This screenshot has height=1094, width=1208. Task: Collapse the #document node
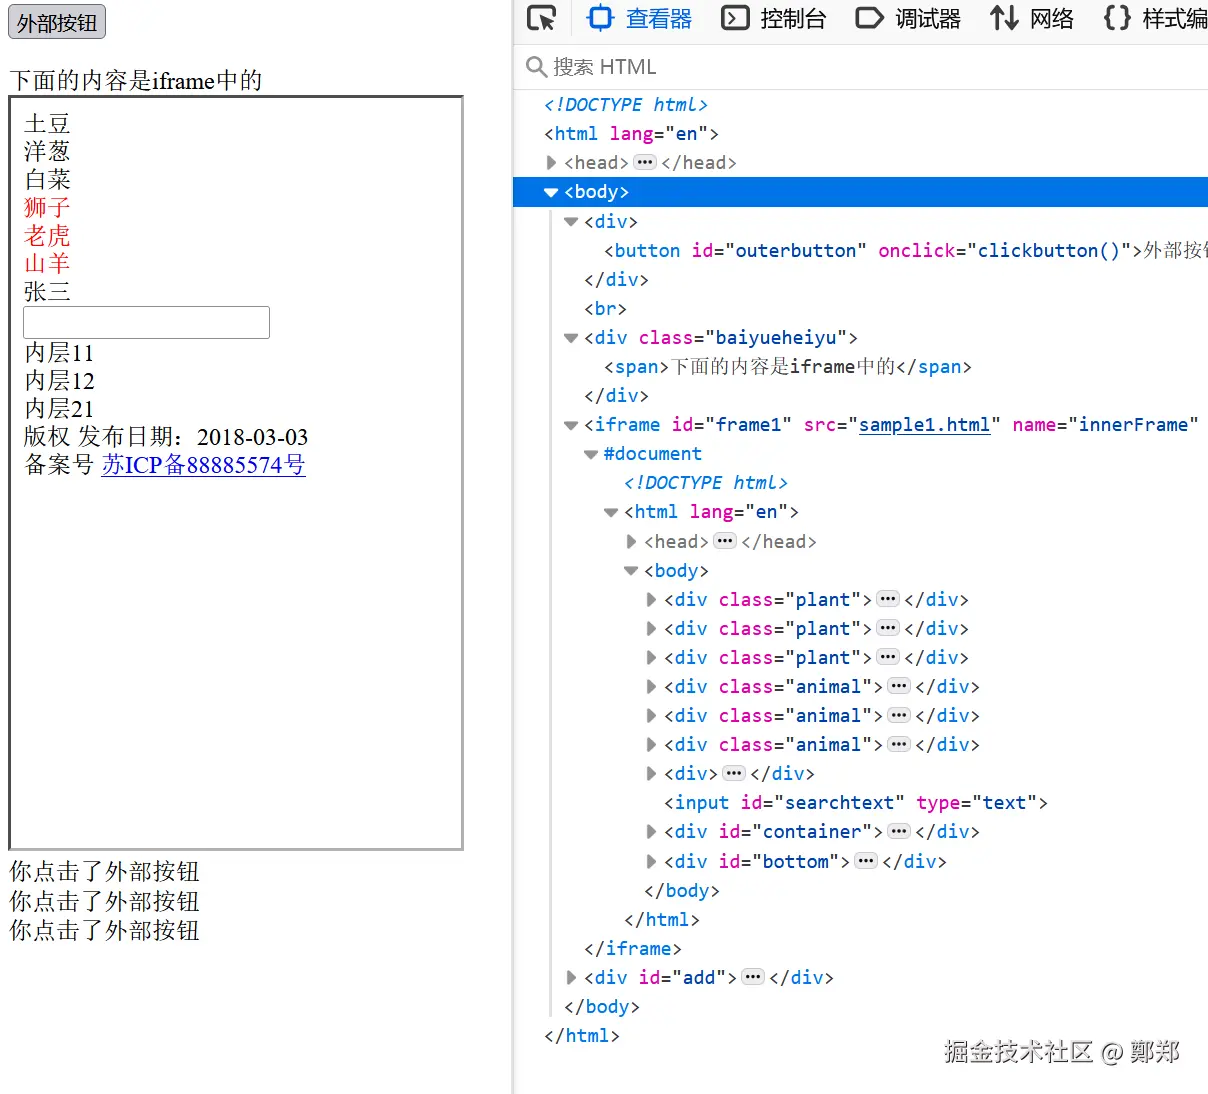tap(591, 454)
